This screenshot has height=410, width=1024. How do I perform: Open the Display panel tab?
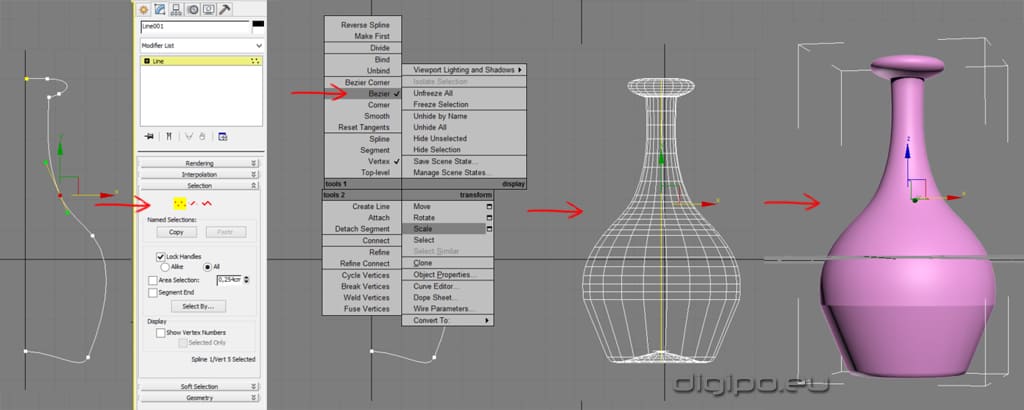point(209,9)
